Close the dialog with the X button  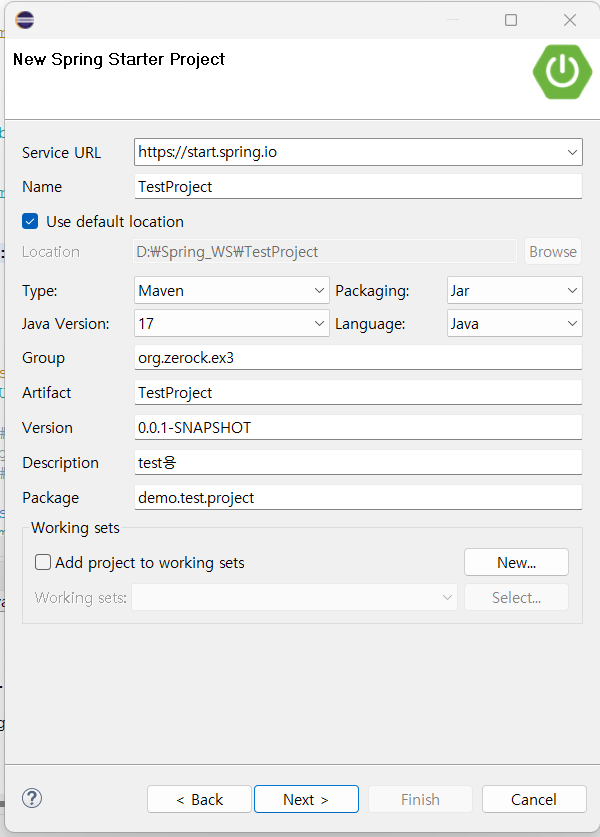coord(570,20)
